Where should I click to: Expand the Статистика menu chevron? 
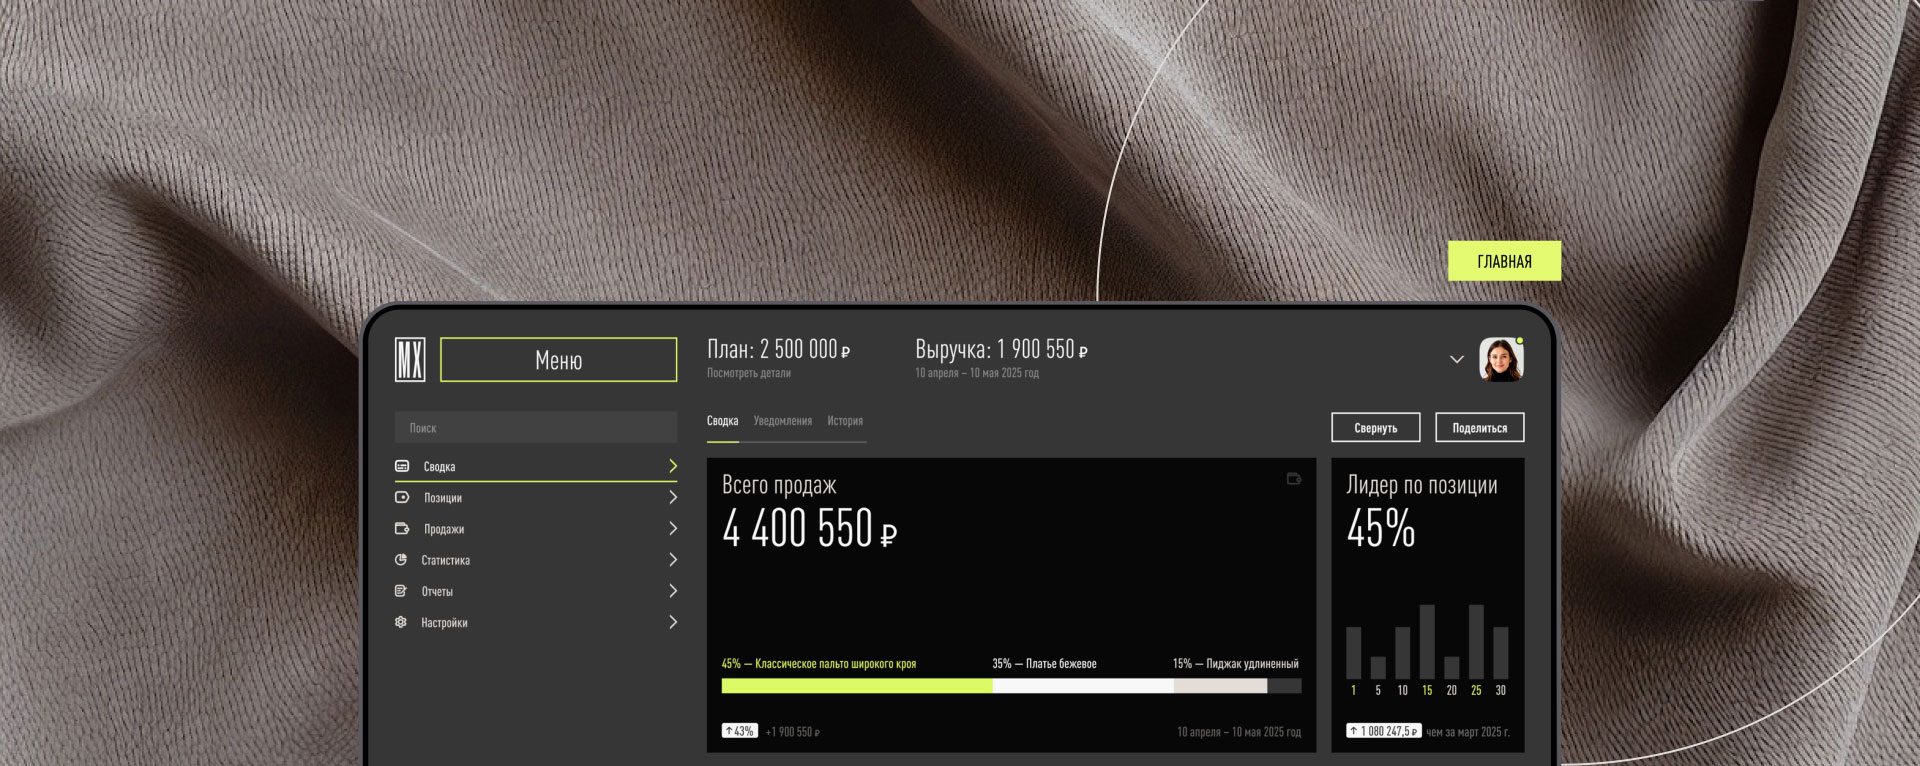click(x=673, y=560)
